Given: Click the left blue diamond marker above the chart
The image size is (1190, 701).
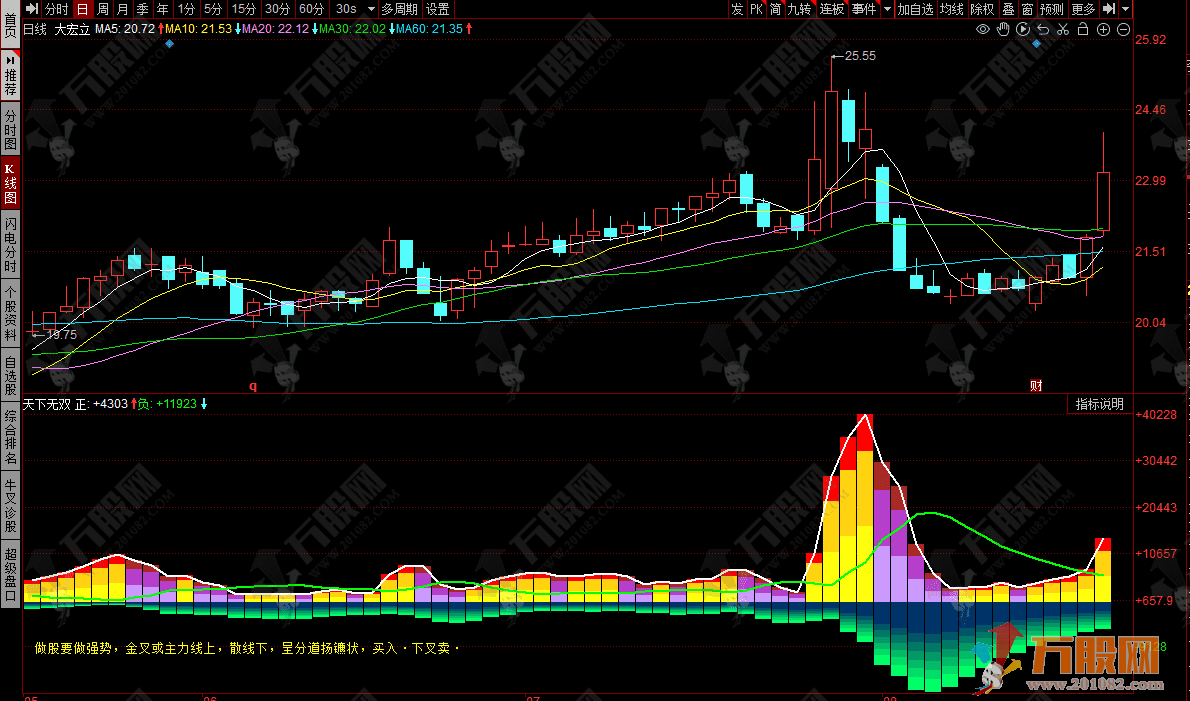Looking at the screenshot, I should pos(169,44).
